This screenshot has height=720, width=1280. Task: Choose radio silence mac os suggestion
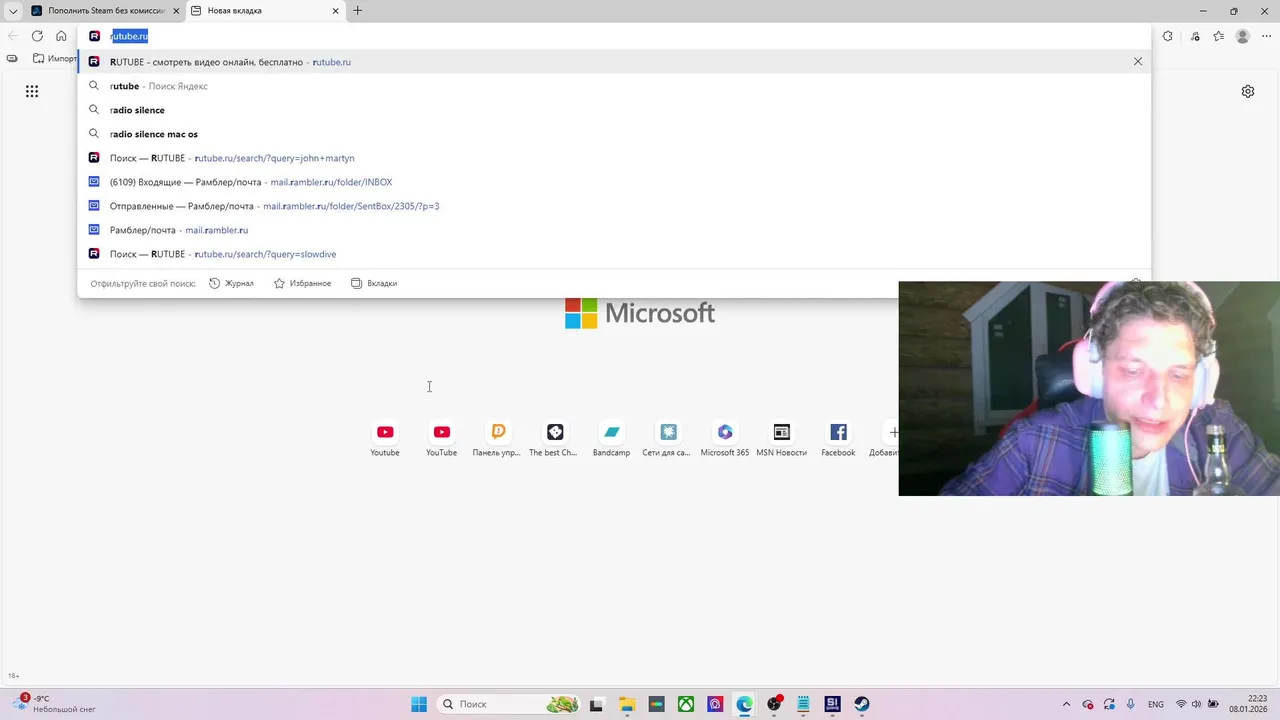(x=614, y=134)
